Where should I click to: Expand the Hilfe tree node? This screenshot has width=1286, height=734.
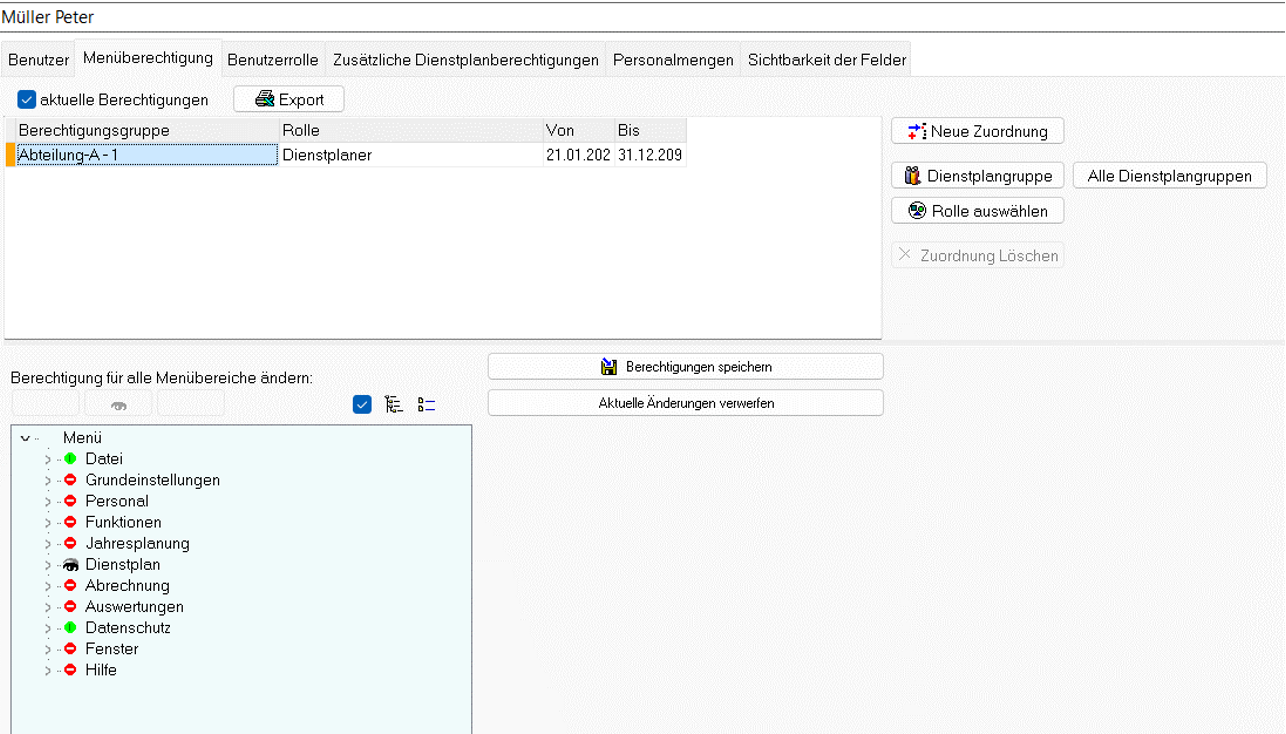point(47,670)
